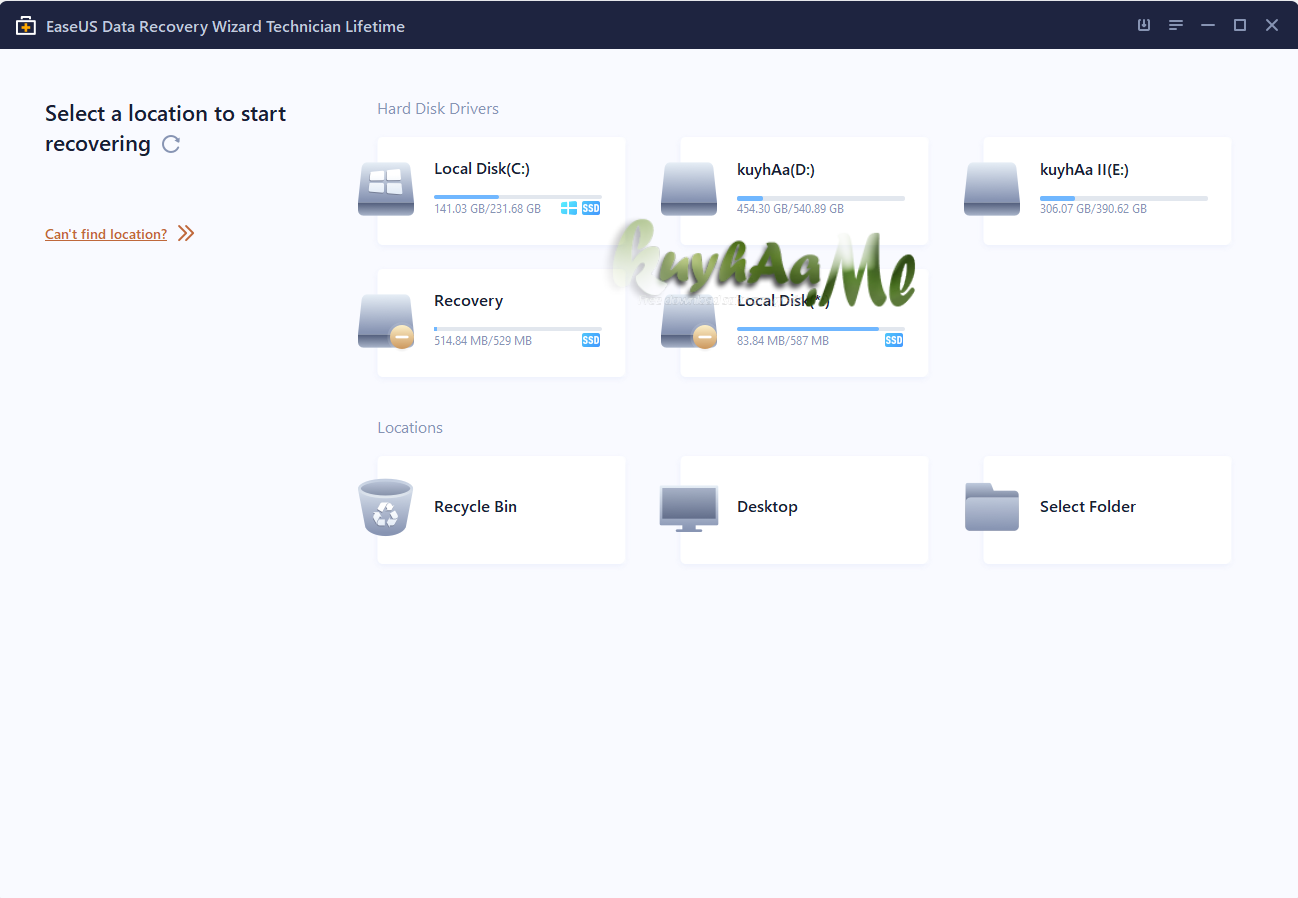The image size is (1298, 898).
Task: Click the Desktop location label
Action: pyautogui.click(x=767, y=507)
